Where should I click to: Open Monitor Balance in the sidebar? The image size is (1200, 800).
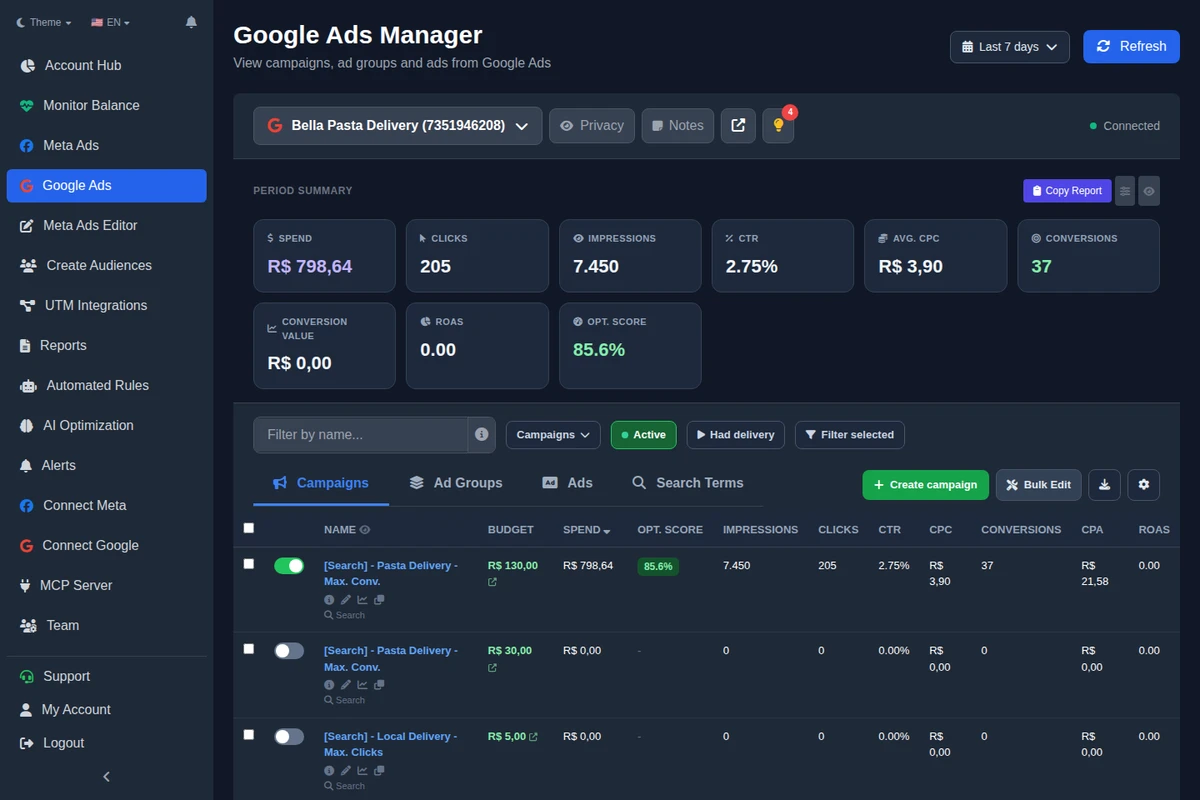click(106, 105)
